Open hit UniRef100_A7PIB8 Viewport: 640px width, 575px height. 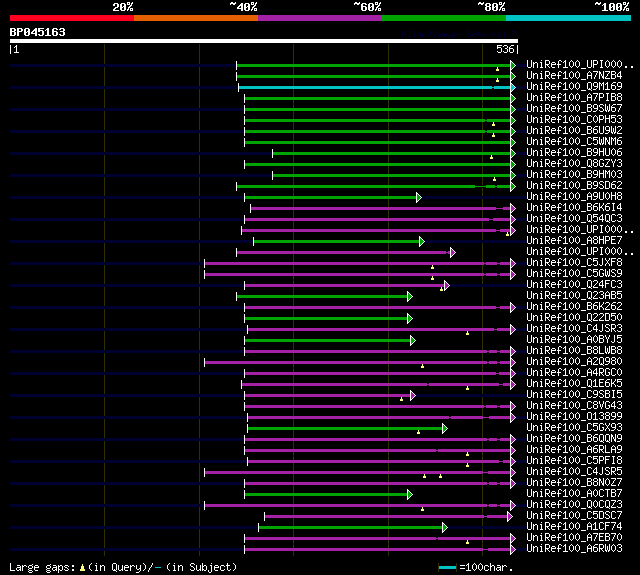click(574, 98)
